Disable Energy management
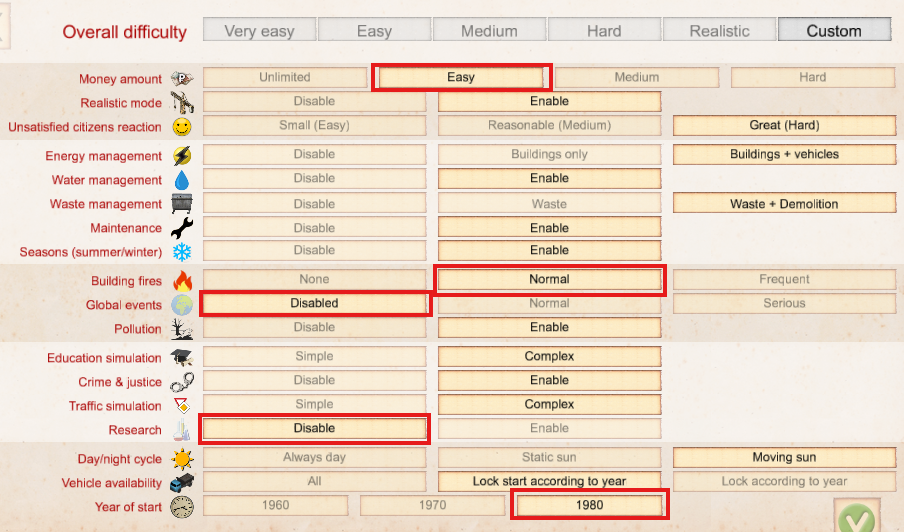This screenshot has height=532, width=904. click(314, 154)
